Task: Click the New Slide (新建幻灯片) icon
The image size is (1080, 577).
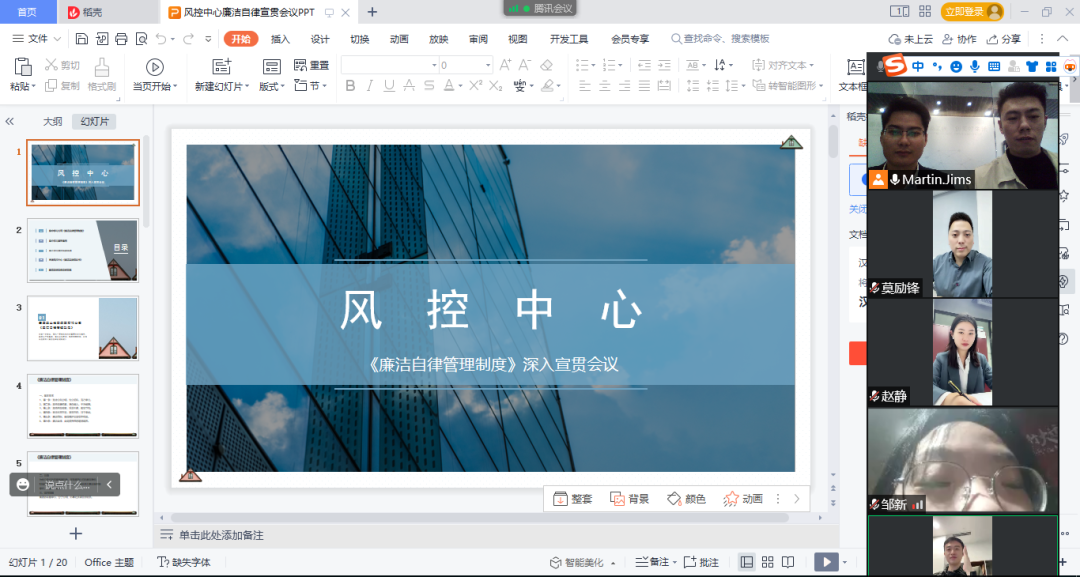Action: tap(222, 66)
